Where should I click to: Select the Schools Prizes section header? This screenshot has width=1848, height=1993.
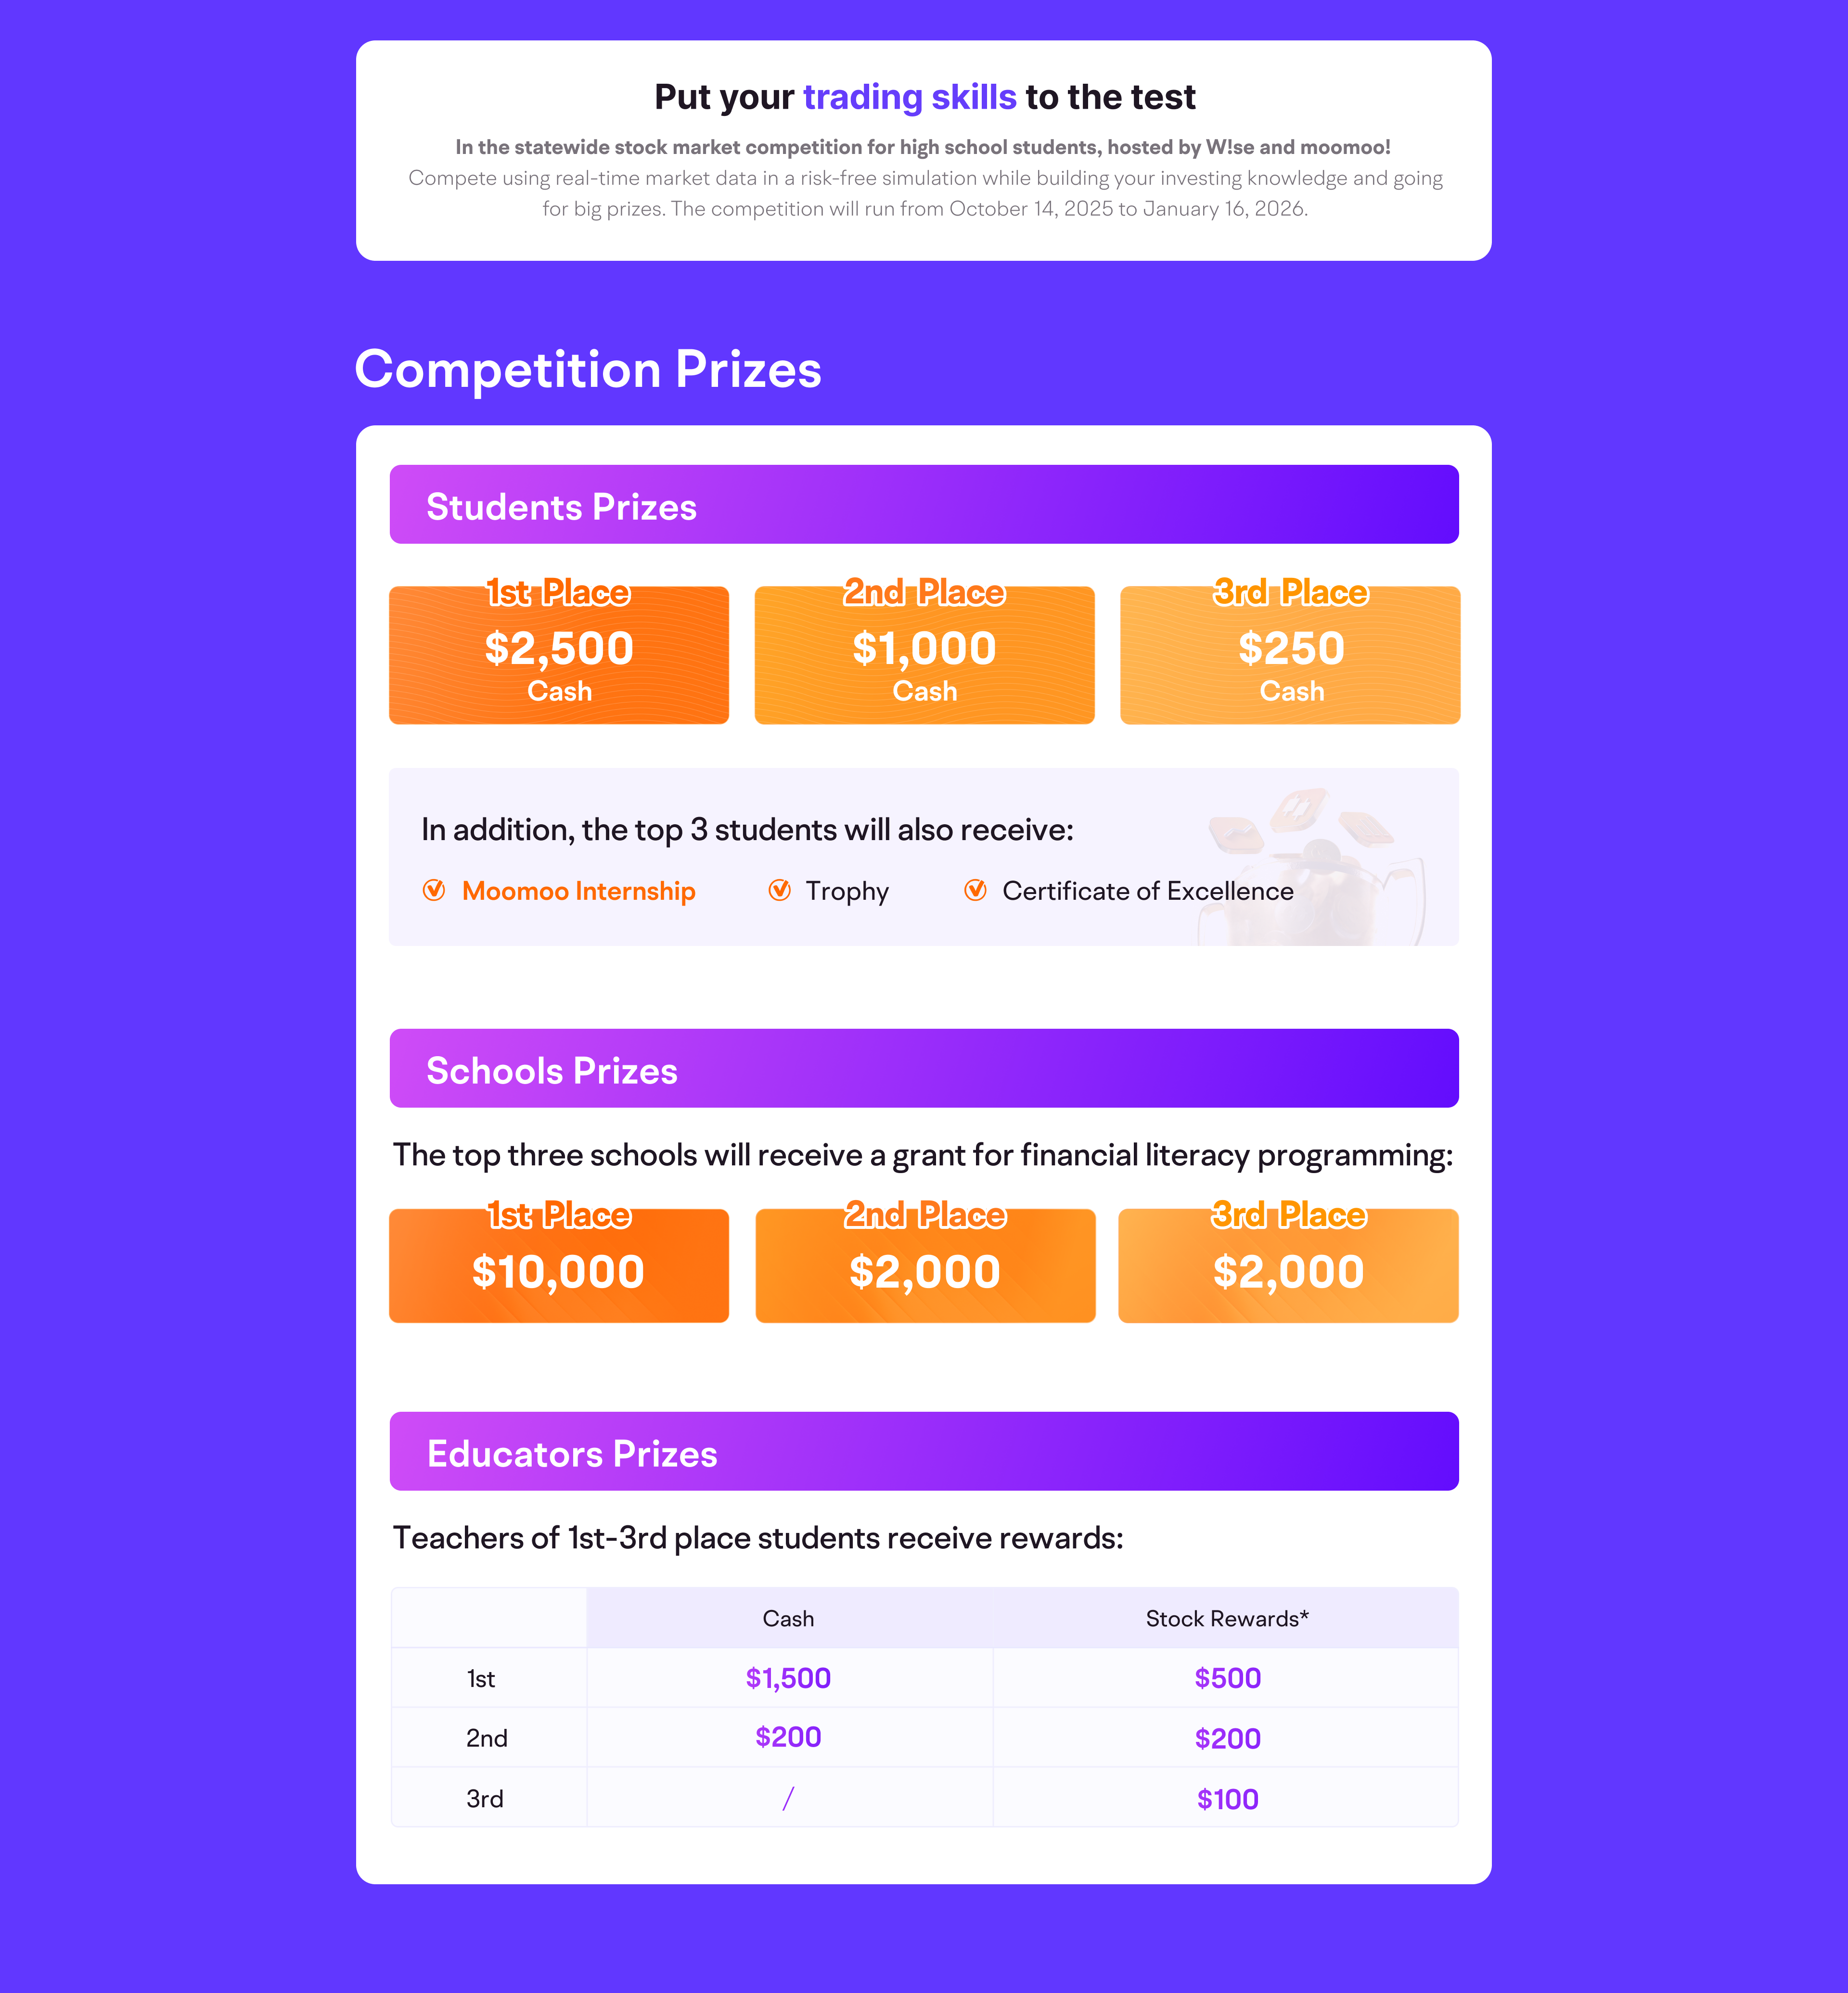[923, 1069]
